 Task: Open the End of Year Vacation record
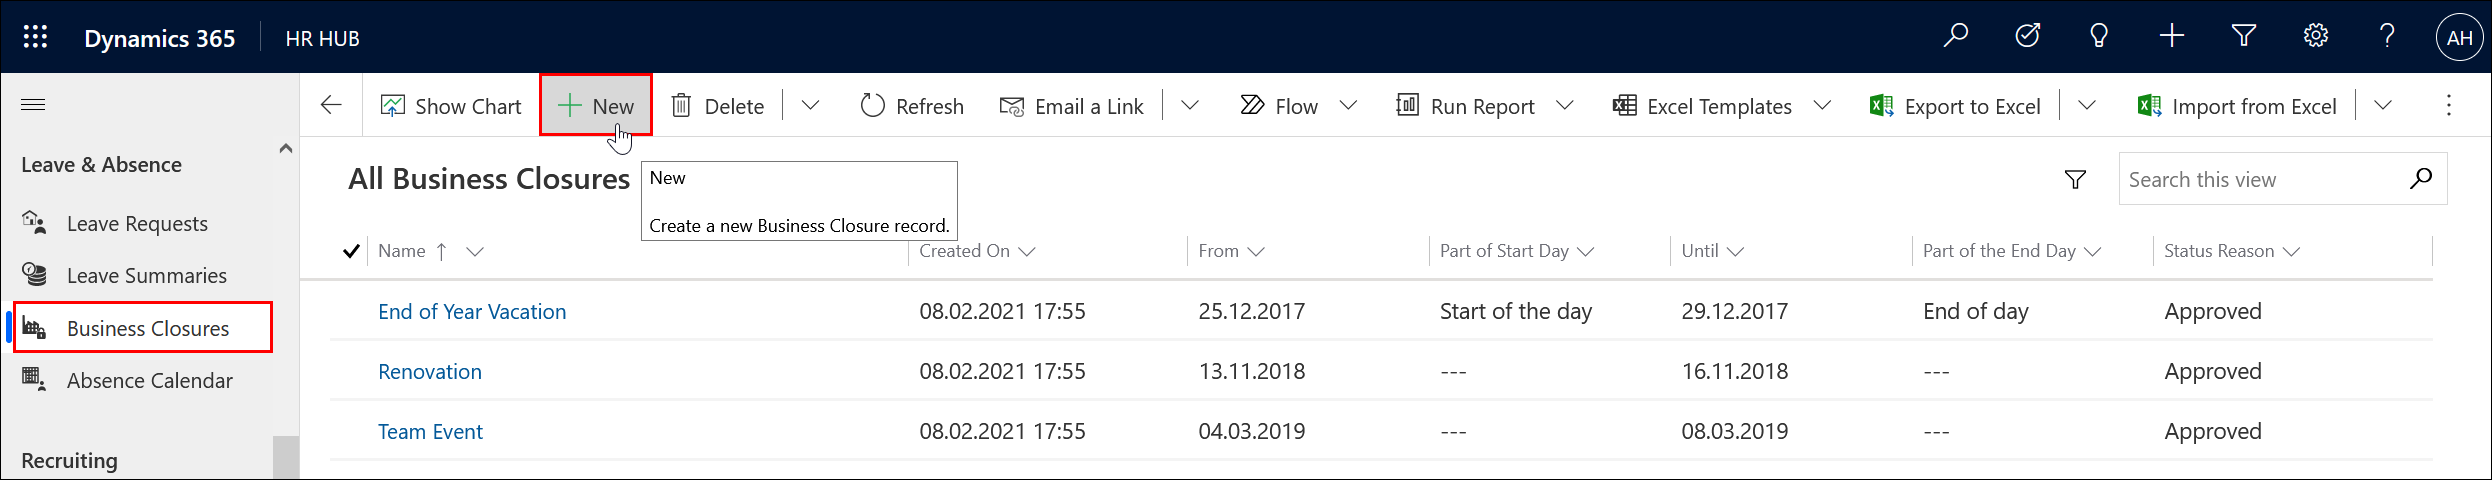click(x=471, y=312)
